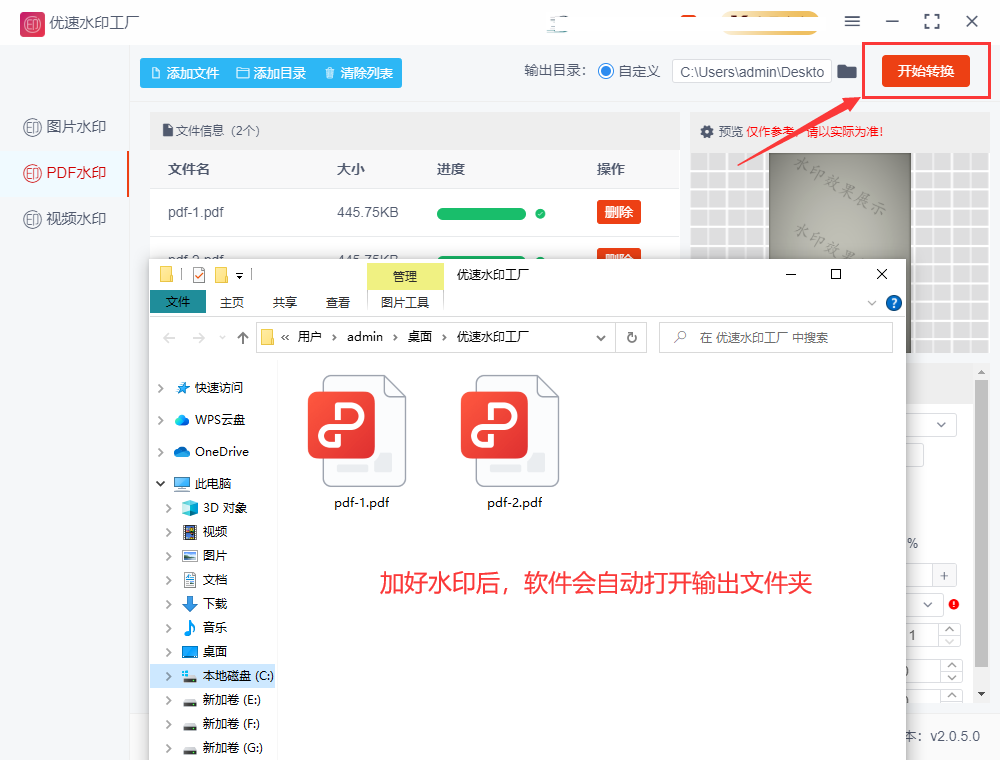Image resolution: width=1000 pixels, height=760 pixels.
Task: Go up one folder in Explorer
Action: [x=242, y=338]
